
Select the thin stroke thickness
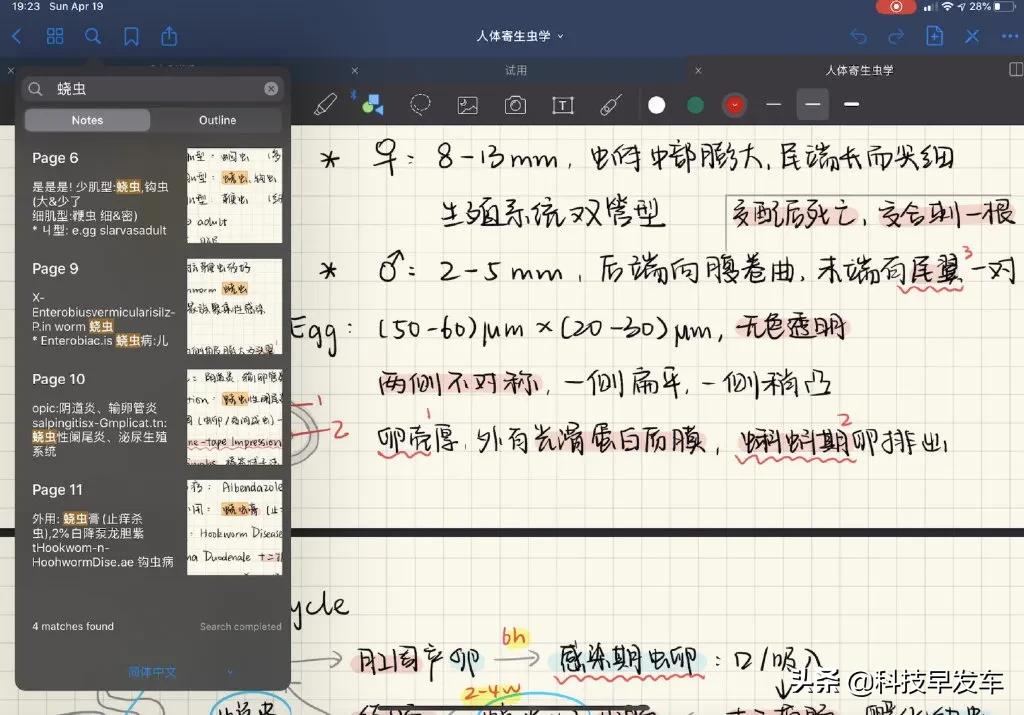tap(773, 104)
